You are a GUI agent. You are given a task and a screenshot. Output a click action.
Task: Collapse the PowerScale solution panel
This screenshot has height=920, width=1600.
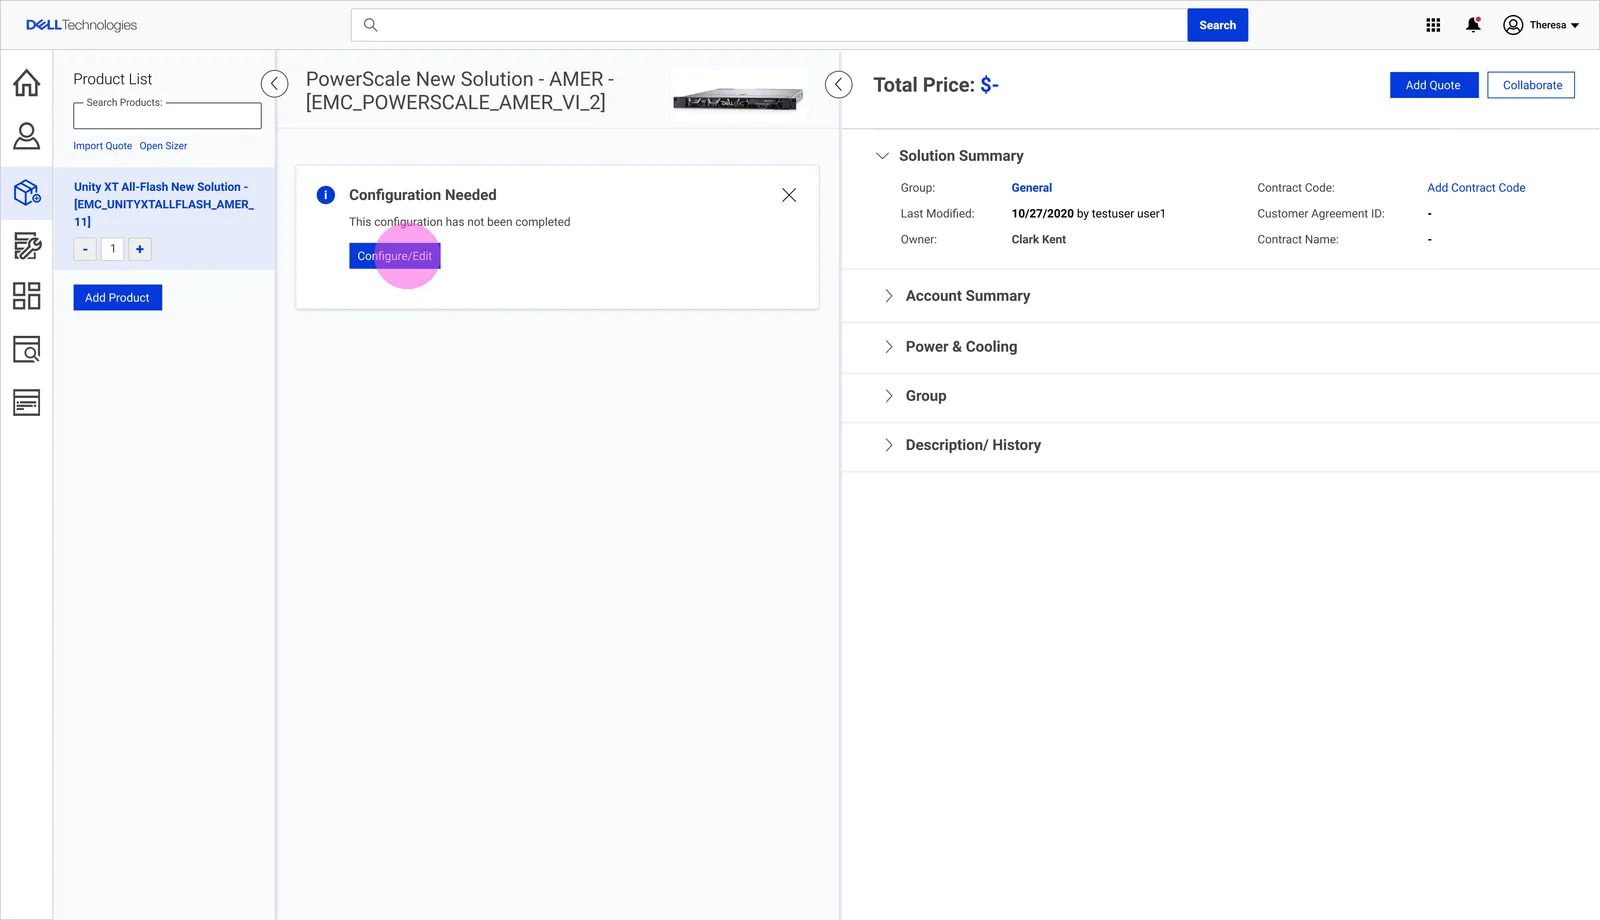pos(838,84)
